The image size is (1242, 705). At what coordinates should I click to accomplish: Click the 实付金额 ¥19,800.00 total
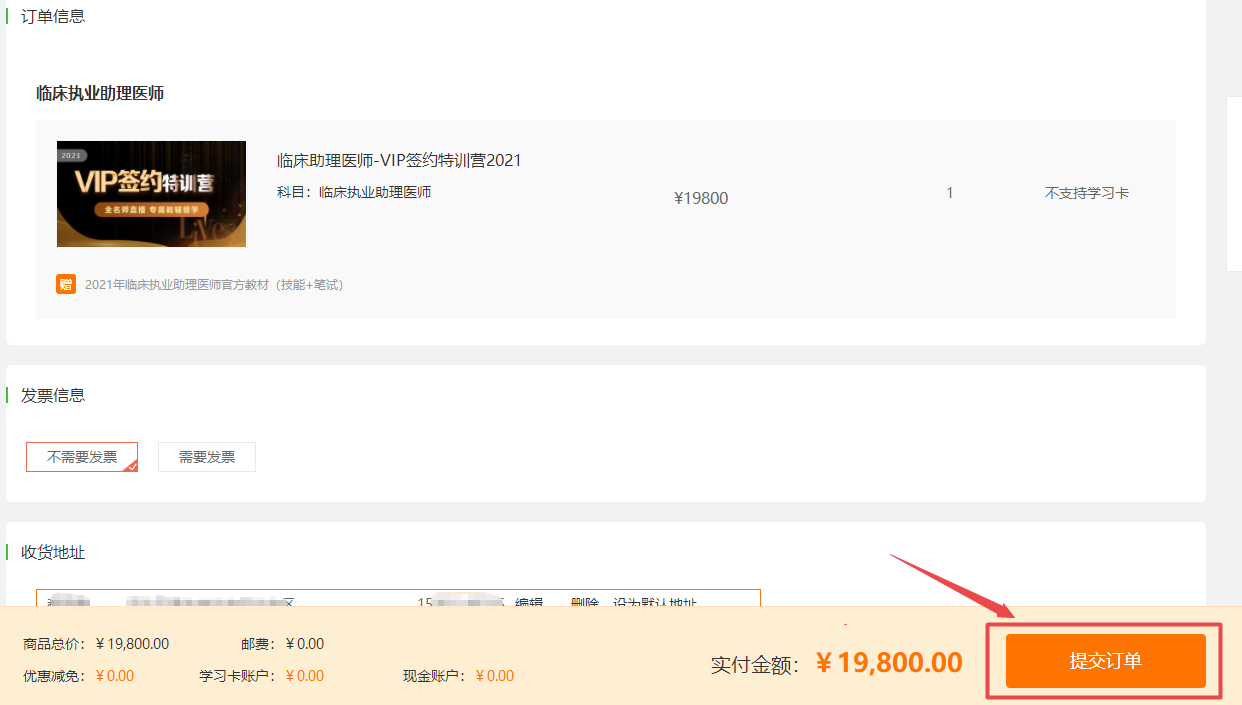pos(888,663)
